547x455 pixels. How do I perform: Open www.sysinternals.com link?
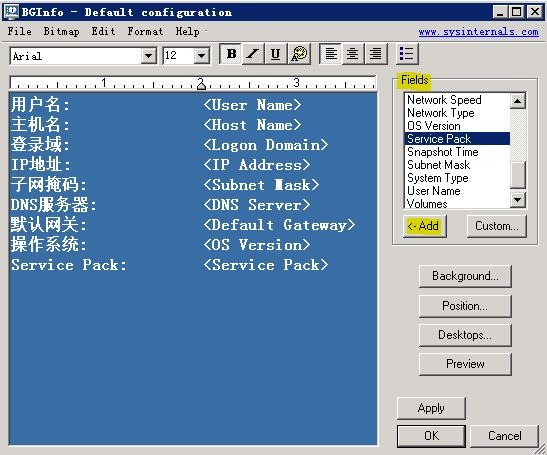(x=478, y=32)
